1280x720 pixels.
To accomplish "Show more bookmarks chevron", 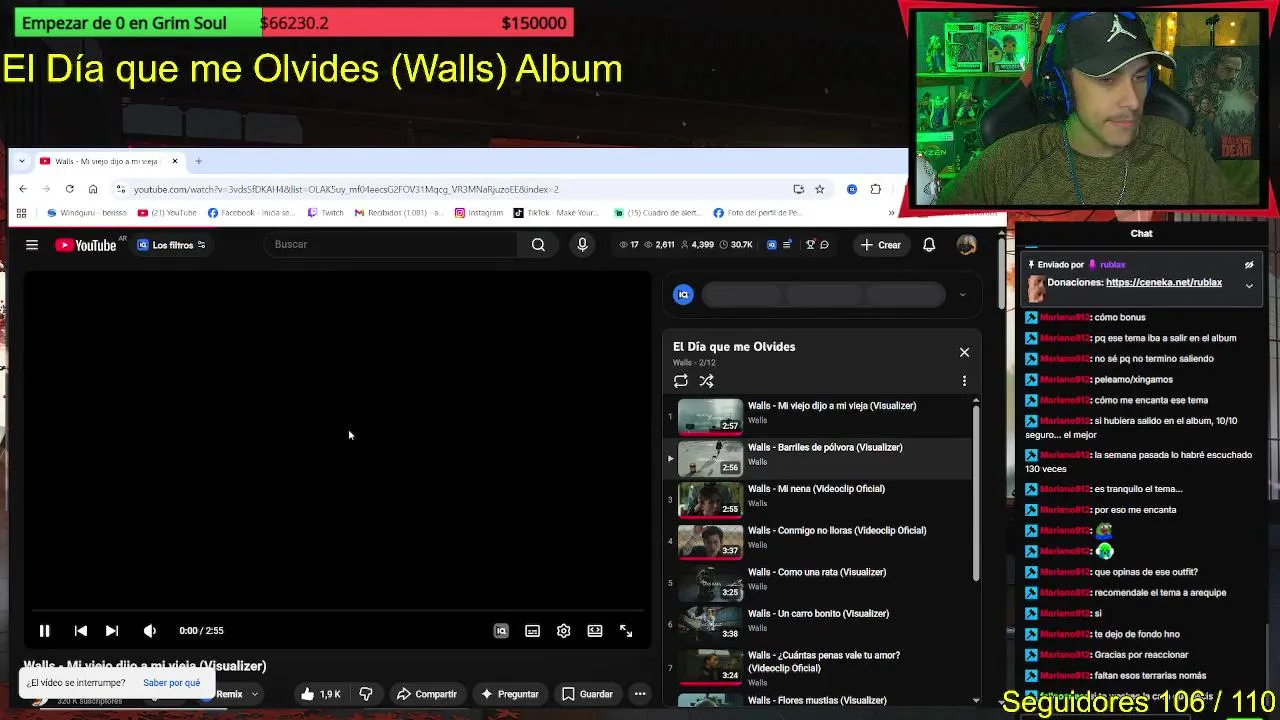I will [891, 213].
